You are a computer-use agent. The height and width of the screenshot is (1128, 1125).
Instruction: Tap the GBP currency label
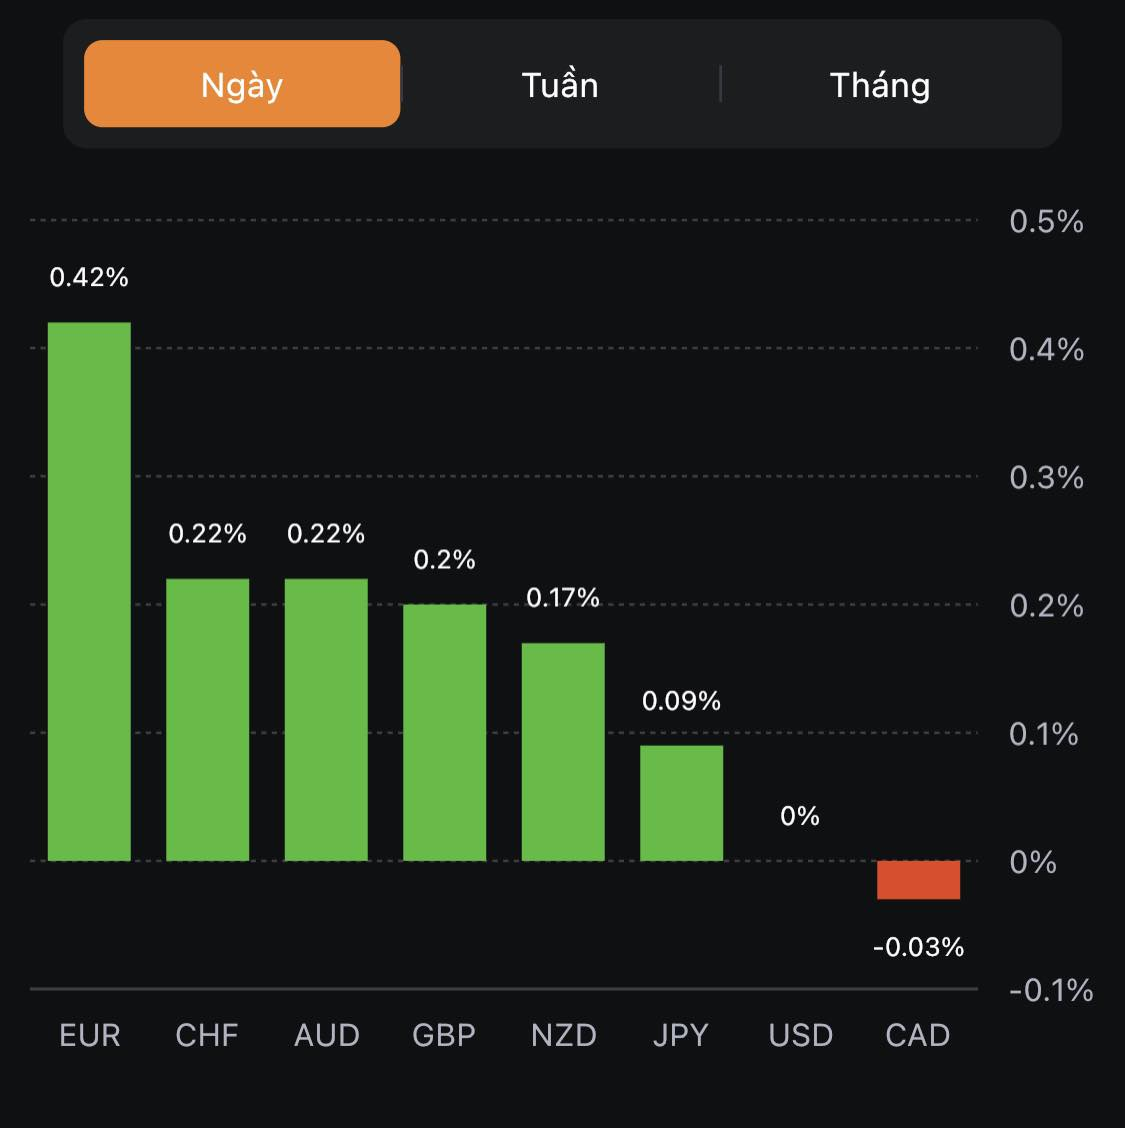pyautogui.click(x=444, y=1035)
